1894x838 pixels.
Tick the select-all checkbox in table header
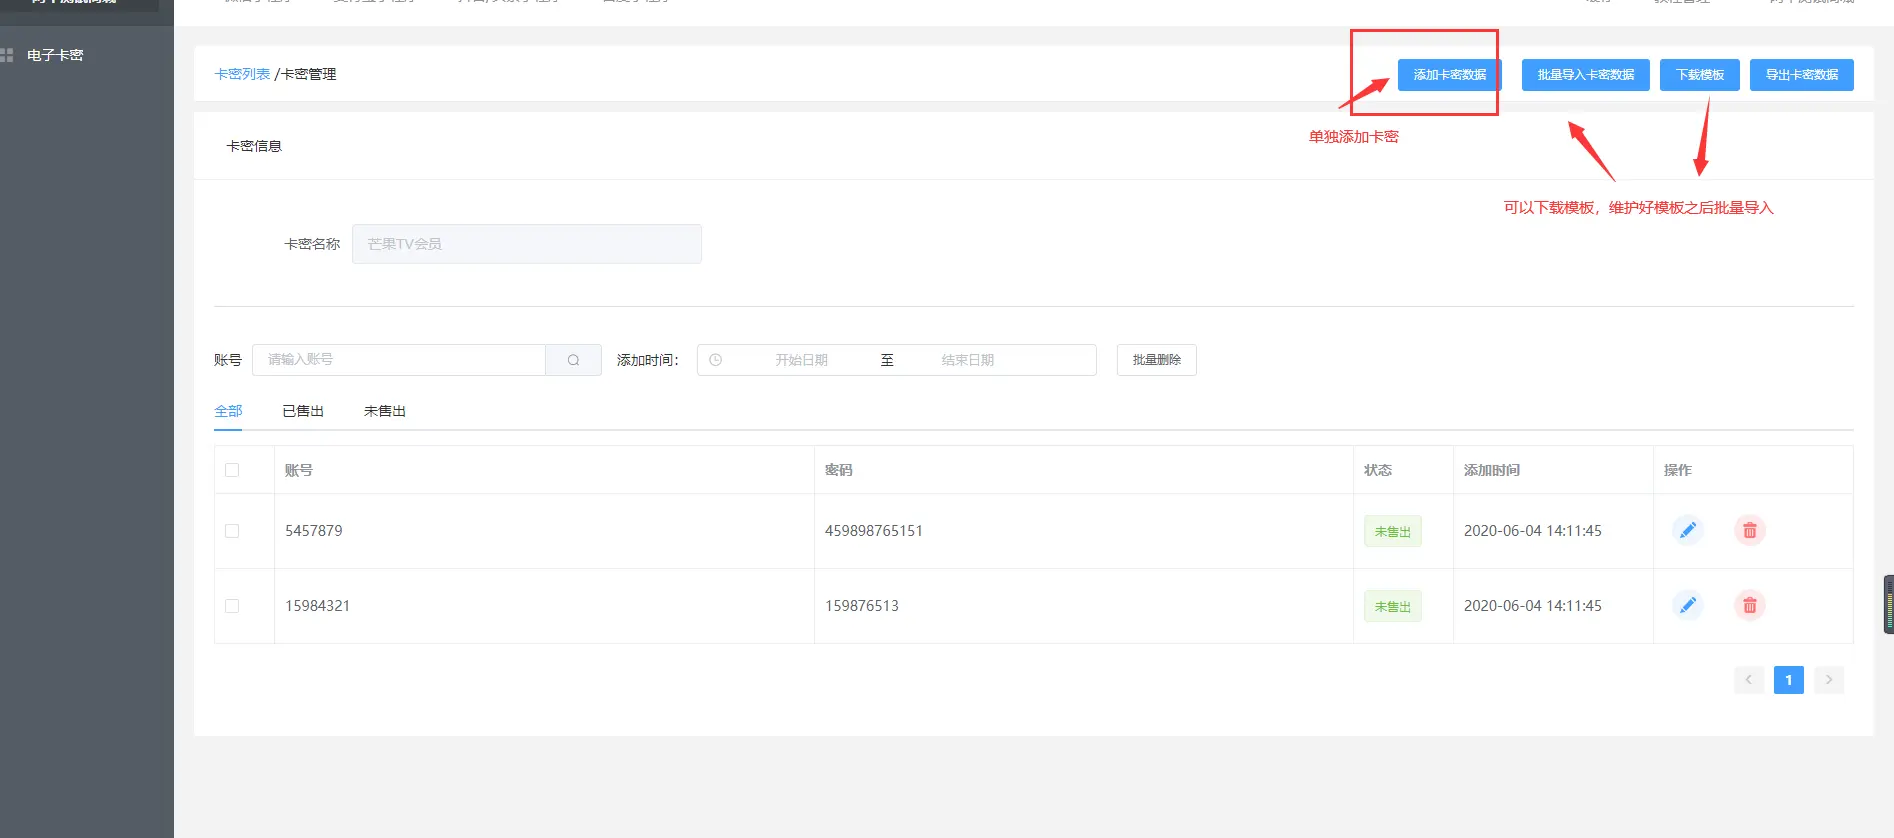(232, 470)
